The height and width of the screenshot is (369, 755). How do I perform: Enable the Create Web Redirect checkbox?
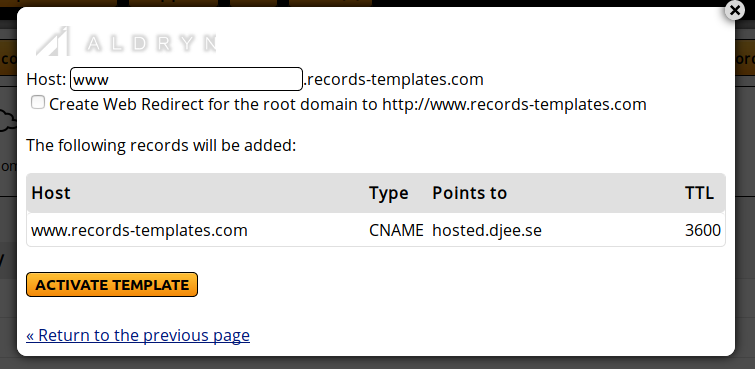click(x=38, y=103)
